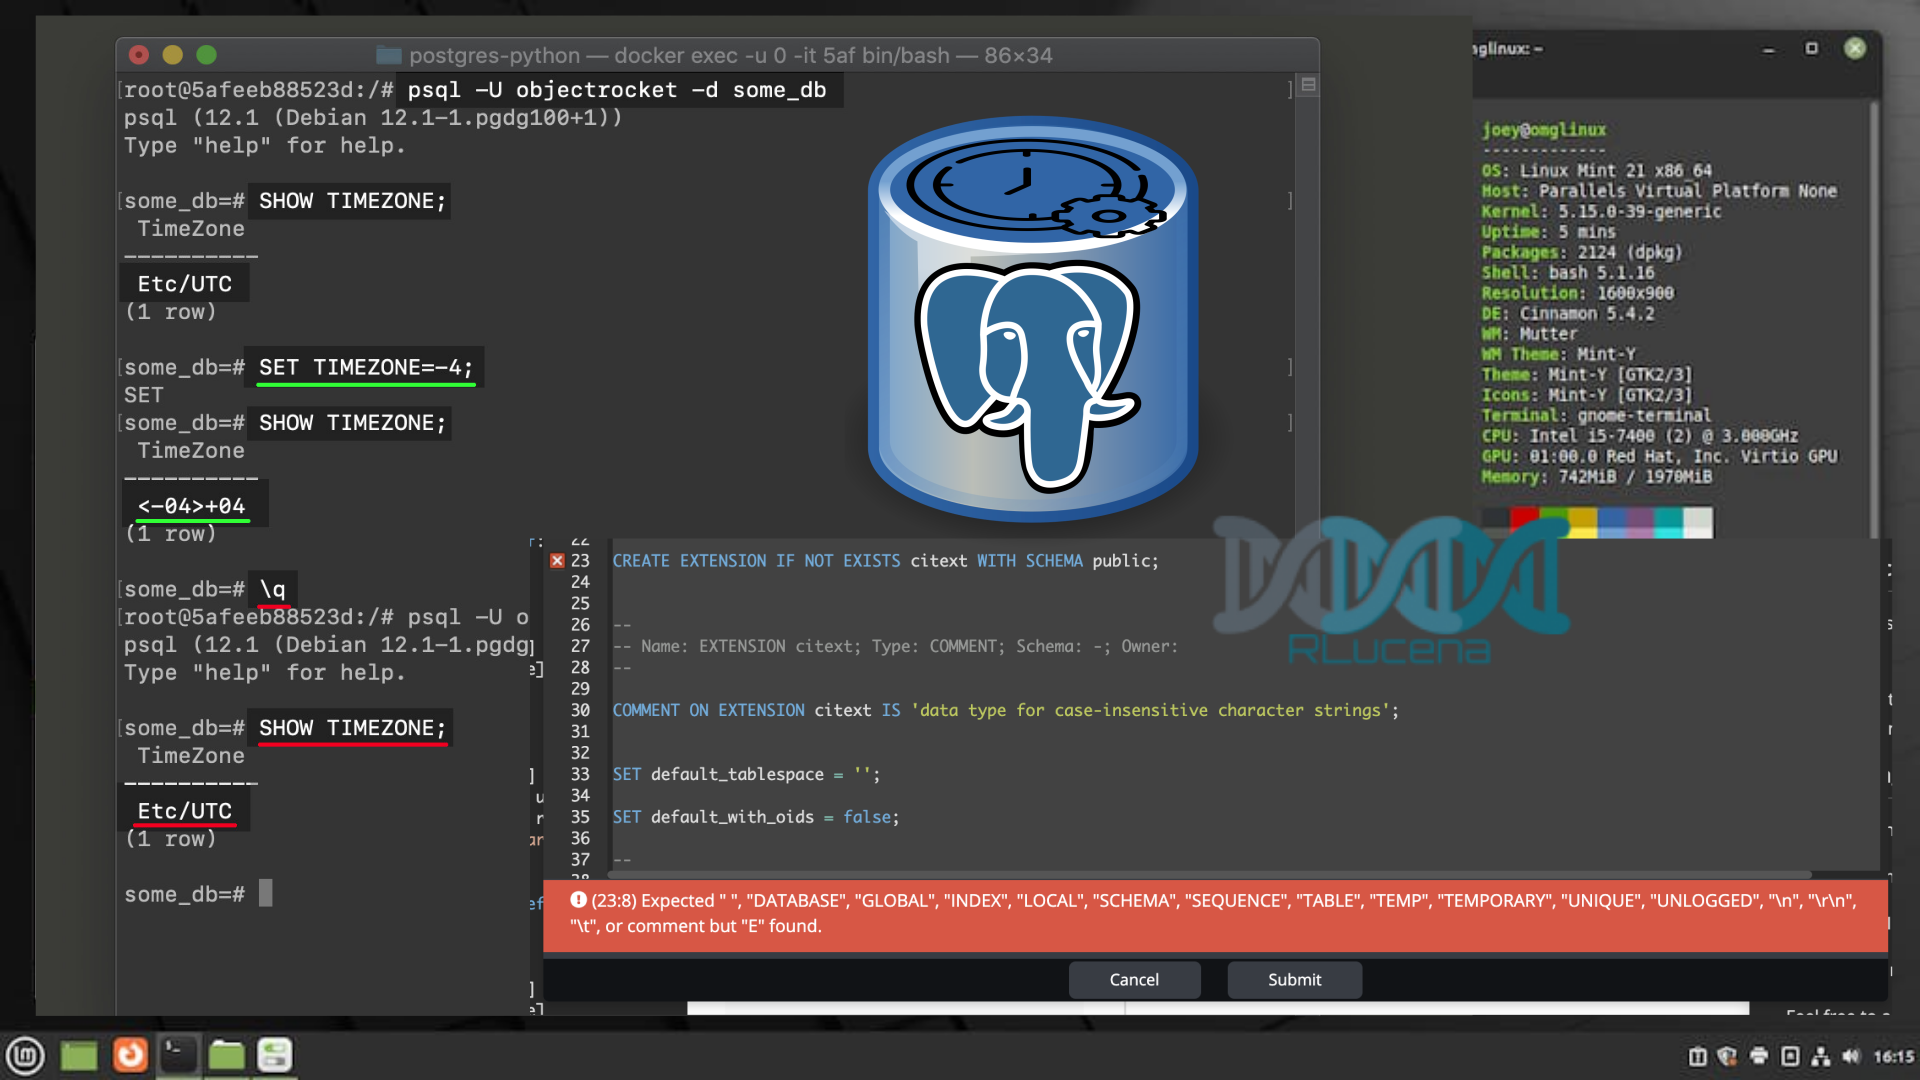Open the Linux Mint start menu
1920x1080 pixels.
25,1055
